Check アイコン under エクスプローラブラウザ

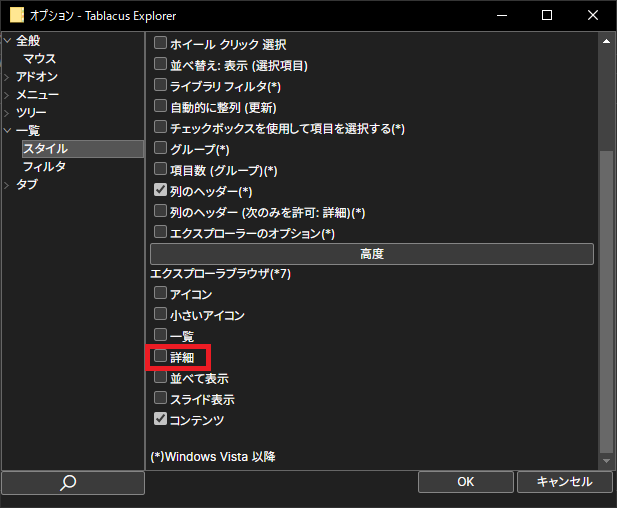(160, 293)
